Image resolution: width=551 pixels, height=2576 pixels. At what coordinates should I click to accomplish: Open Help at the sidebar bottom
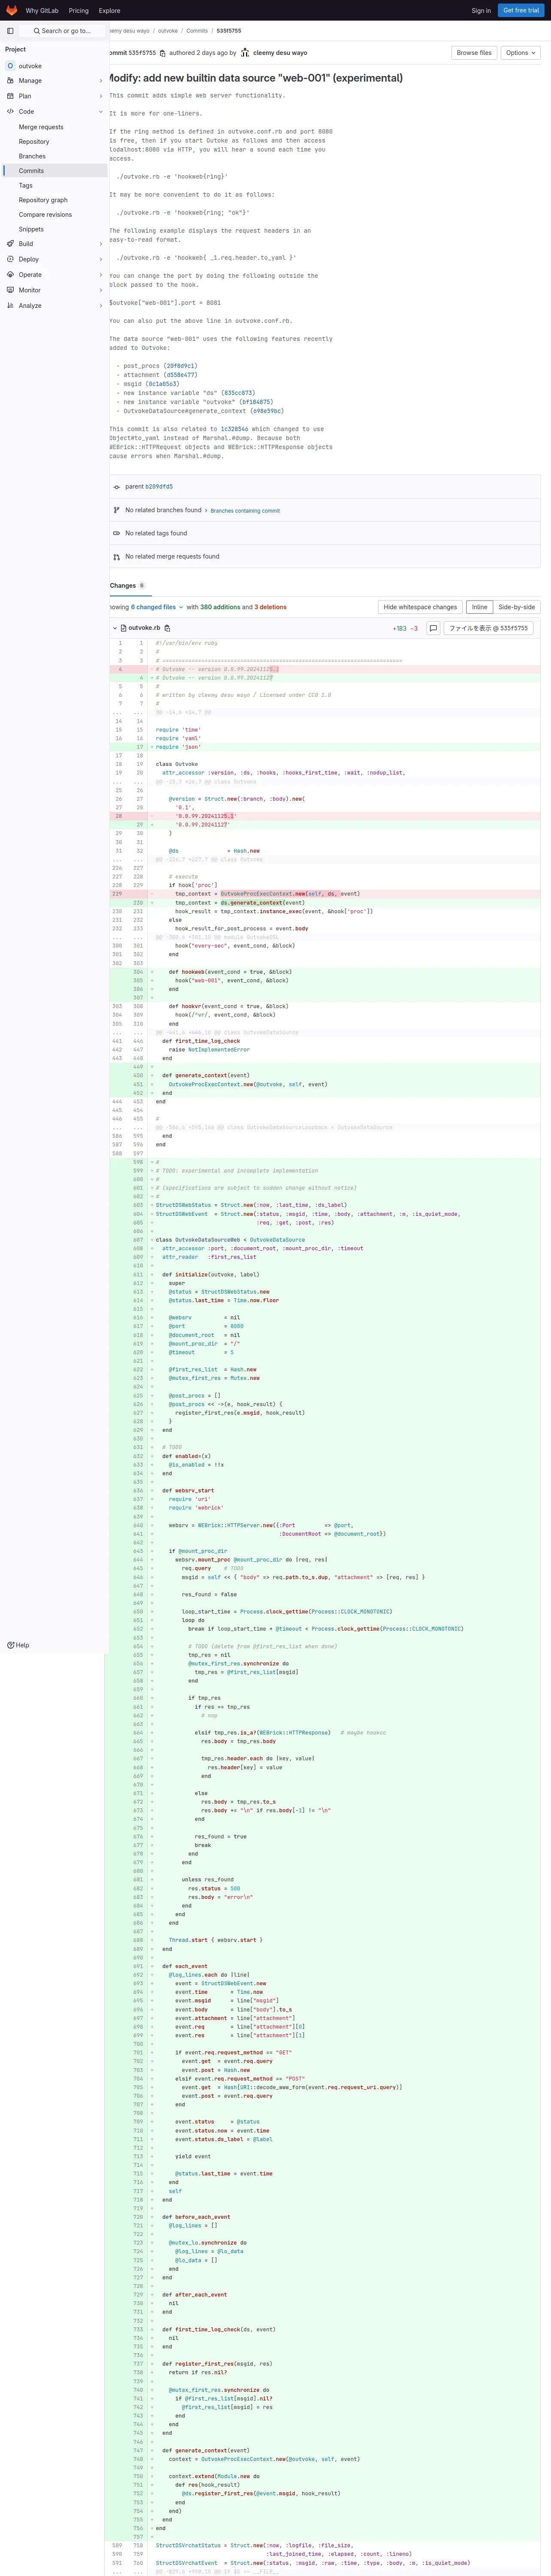(18, 1645)
